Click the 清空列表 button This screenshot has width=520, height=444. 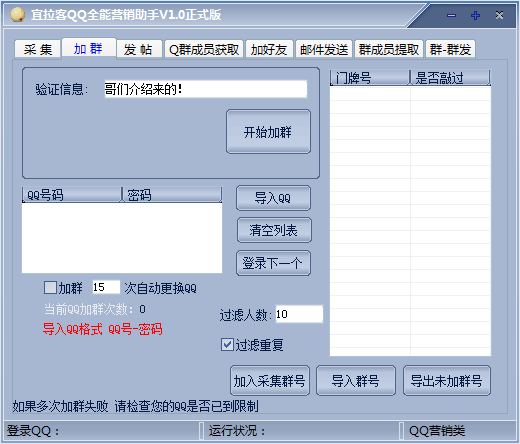pos(274,230)
